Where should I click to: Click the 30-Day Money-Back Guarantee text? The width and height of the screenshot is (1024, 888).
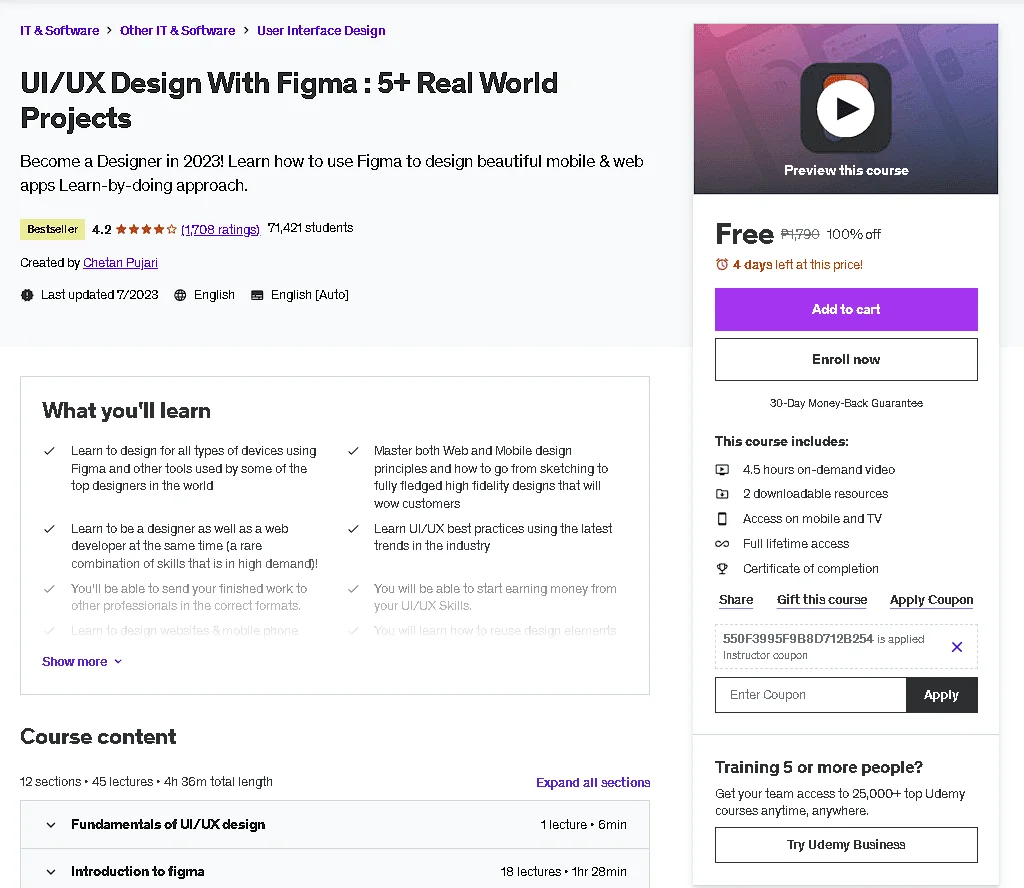[846, 404]
